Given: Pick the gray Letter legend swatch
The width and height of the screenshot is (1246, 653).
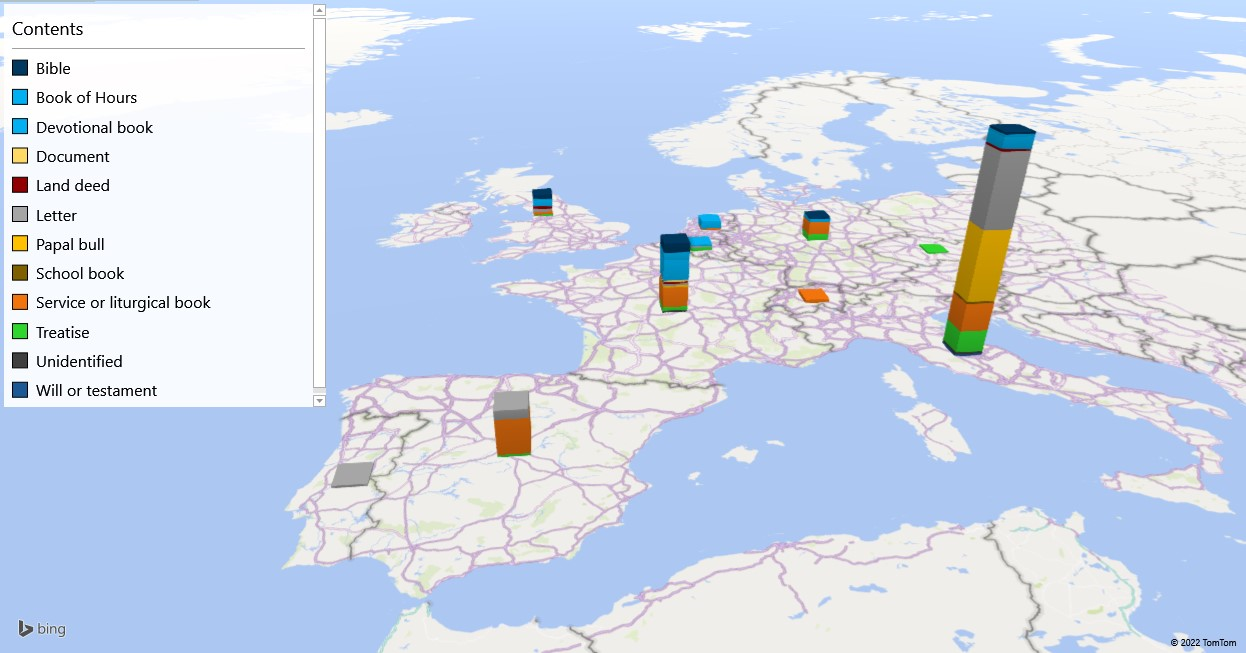Looking at the screenshot, I should 20,215.
